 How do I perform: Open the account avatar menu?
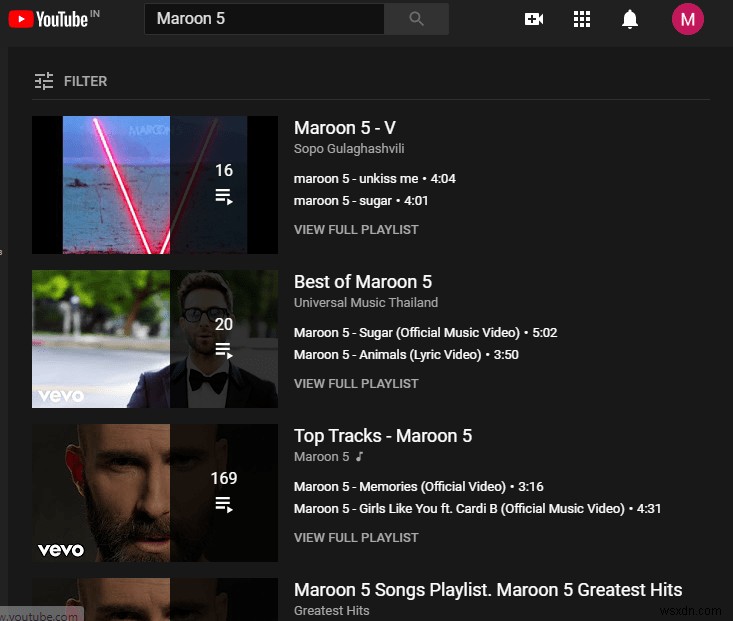(x=687, y=19)
